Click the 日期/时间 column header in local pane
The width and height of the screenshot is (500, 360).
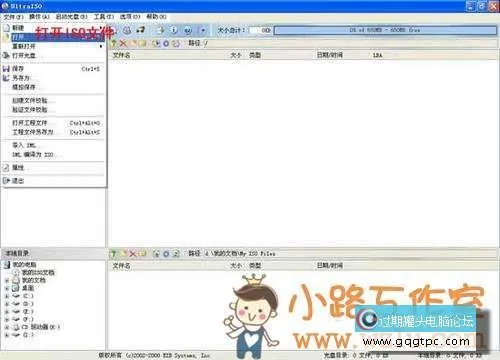coord(330,266)
